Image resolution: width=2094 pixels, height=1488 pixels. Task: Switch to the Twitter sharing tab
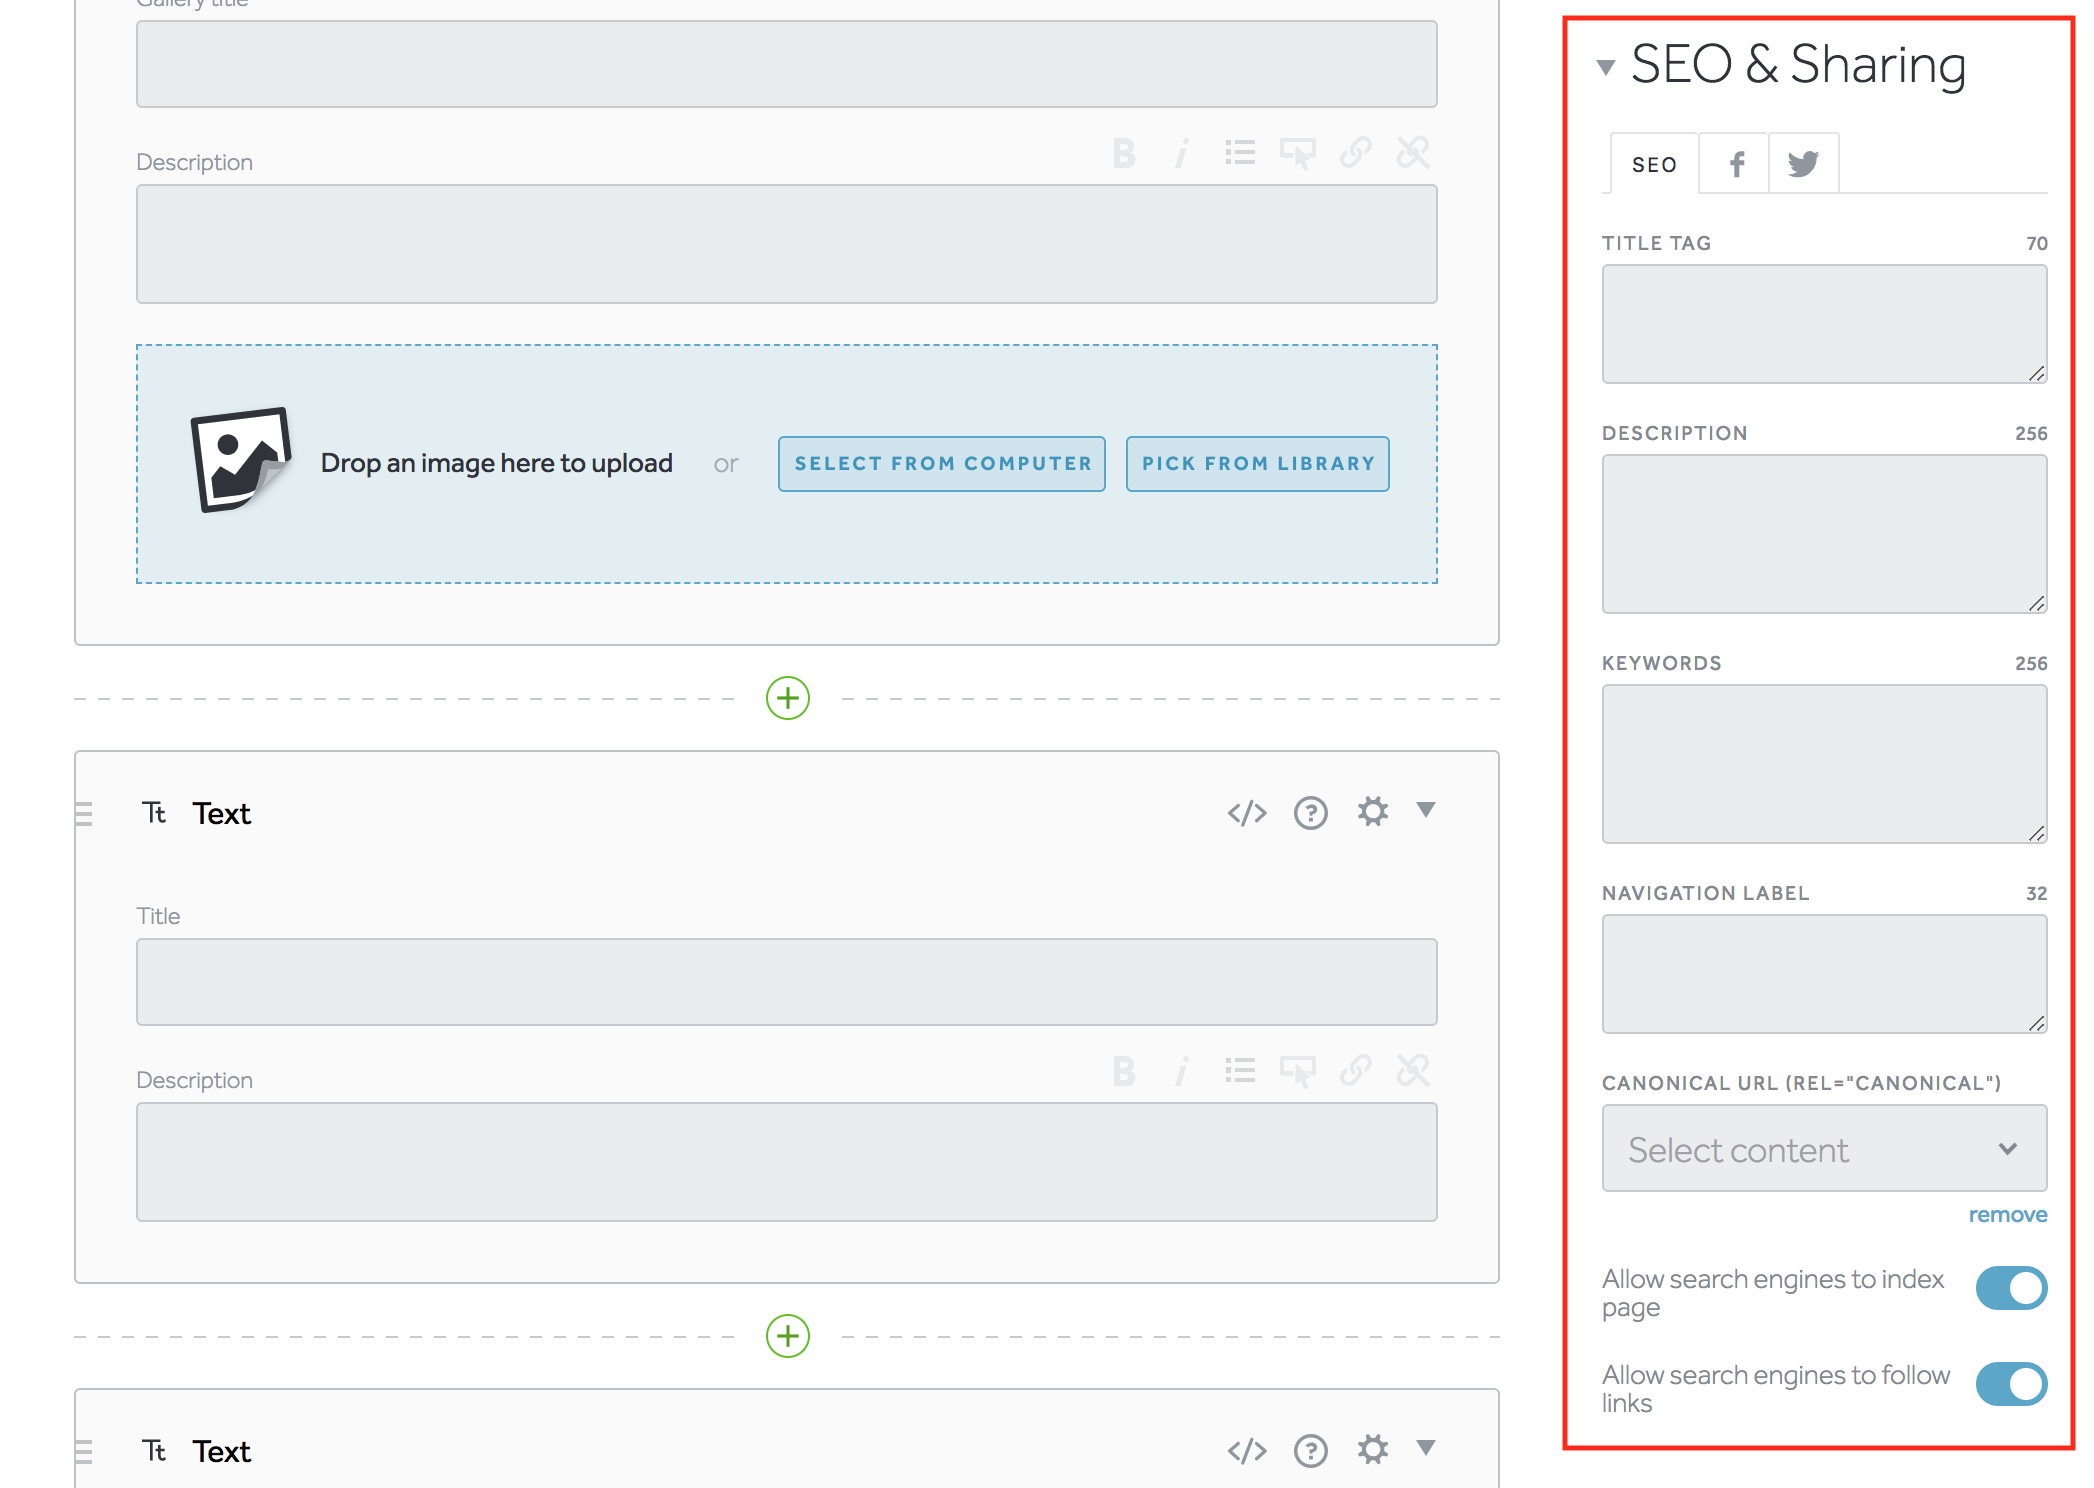(x=1804, y=164)
